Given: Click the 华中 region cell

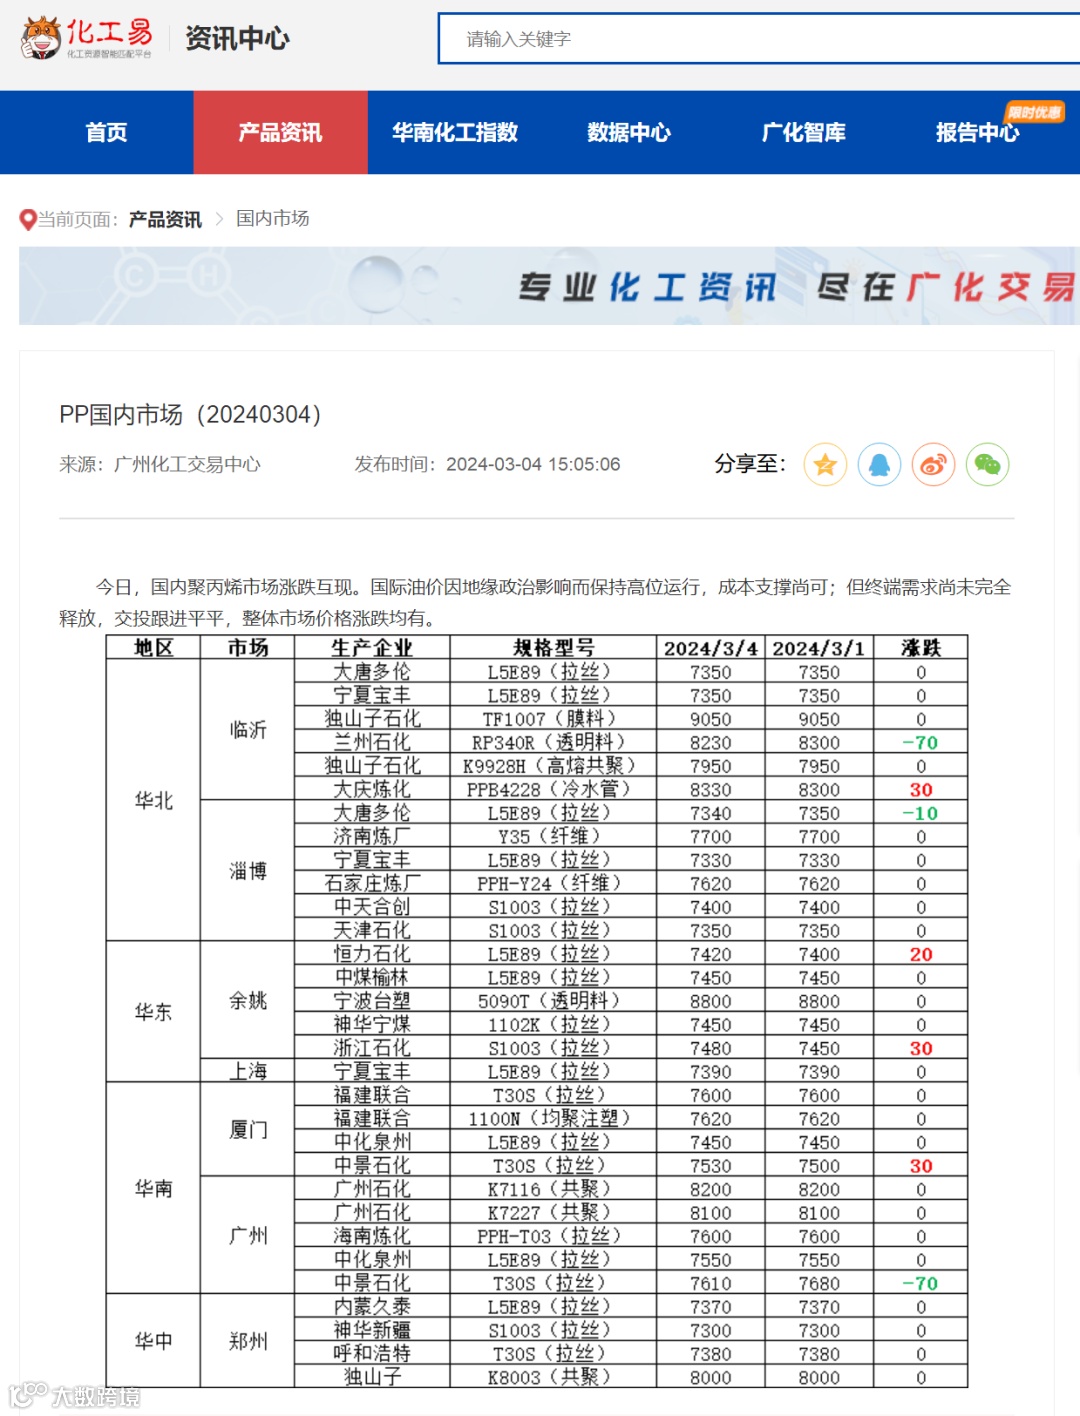Looking at the screenshot, I should (154, 1341).
